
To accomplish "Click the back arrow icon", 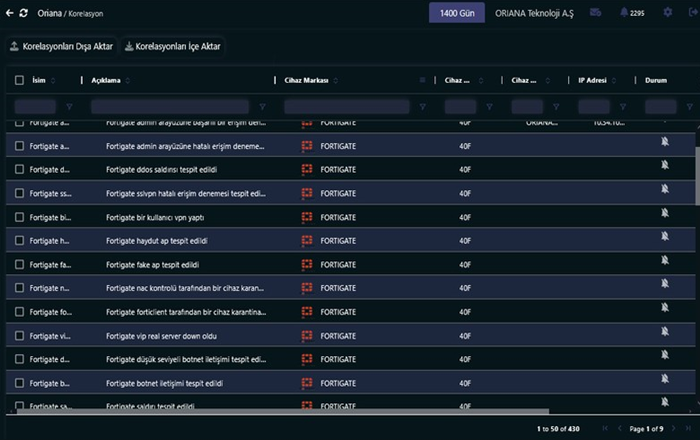I will pyautogui.click(x=9, y=13).
